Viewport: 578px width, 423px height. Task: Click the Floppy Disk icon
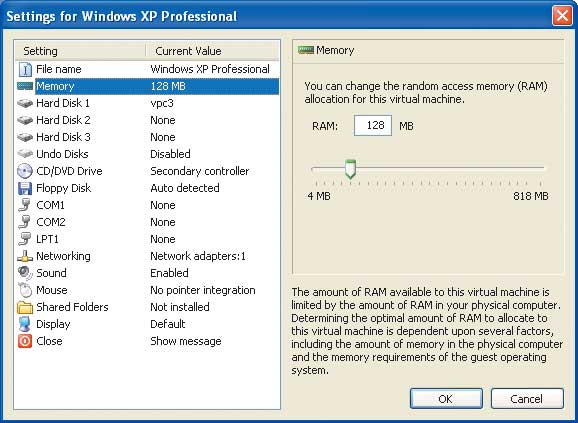point(25,188)
